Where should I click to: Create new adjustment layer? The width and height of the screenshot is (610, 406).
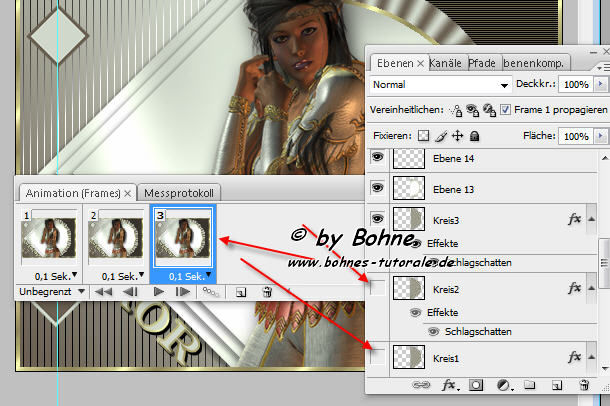(503, 385)
